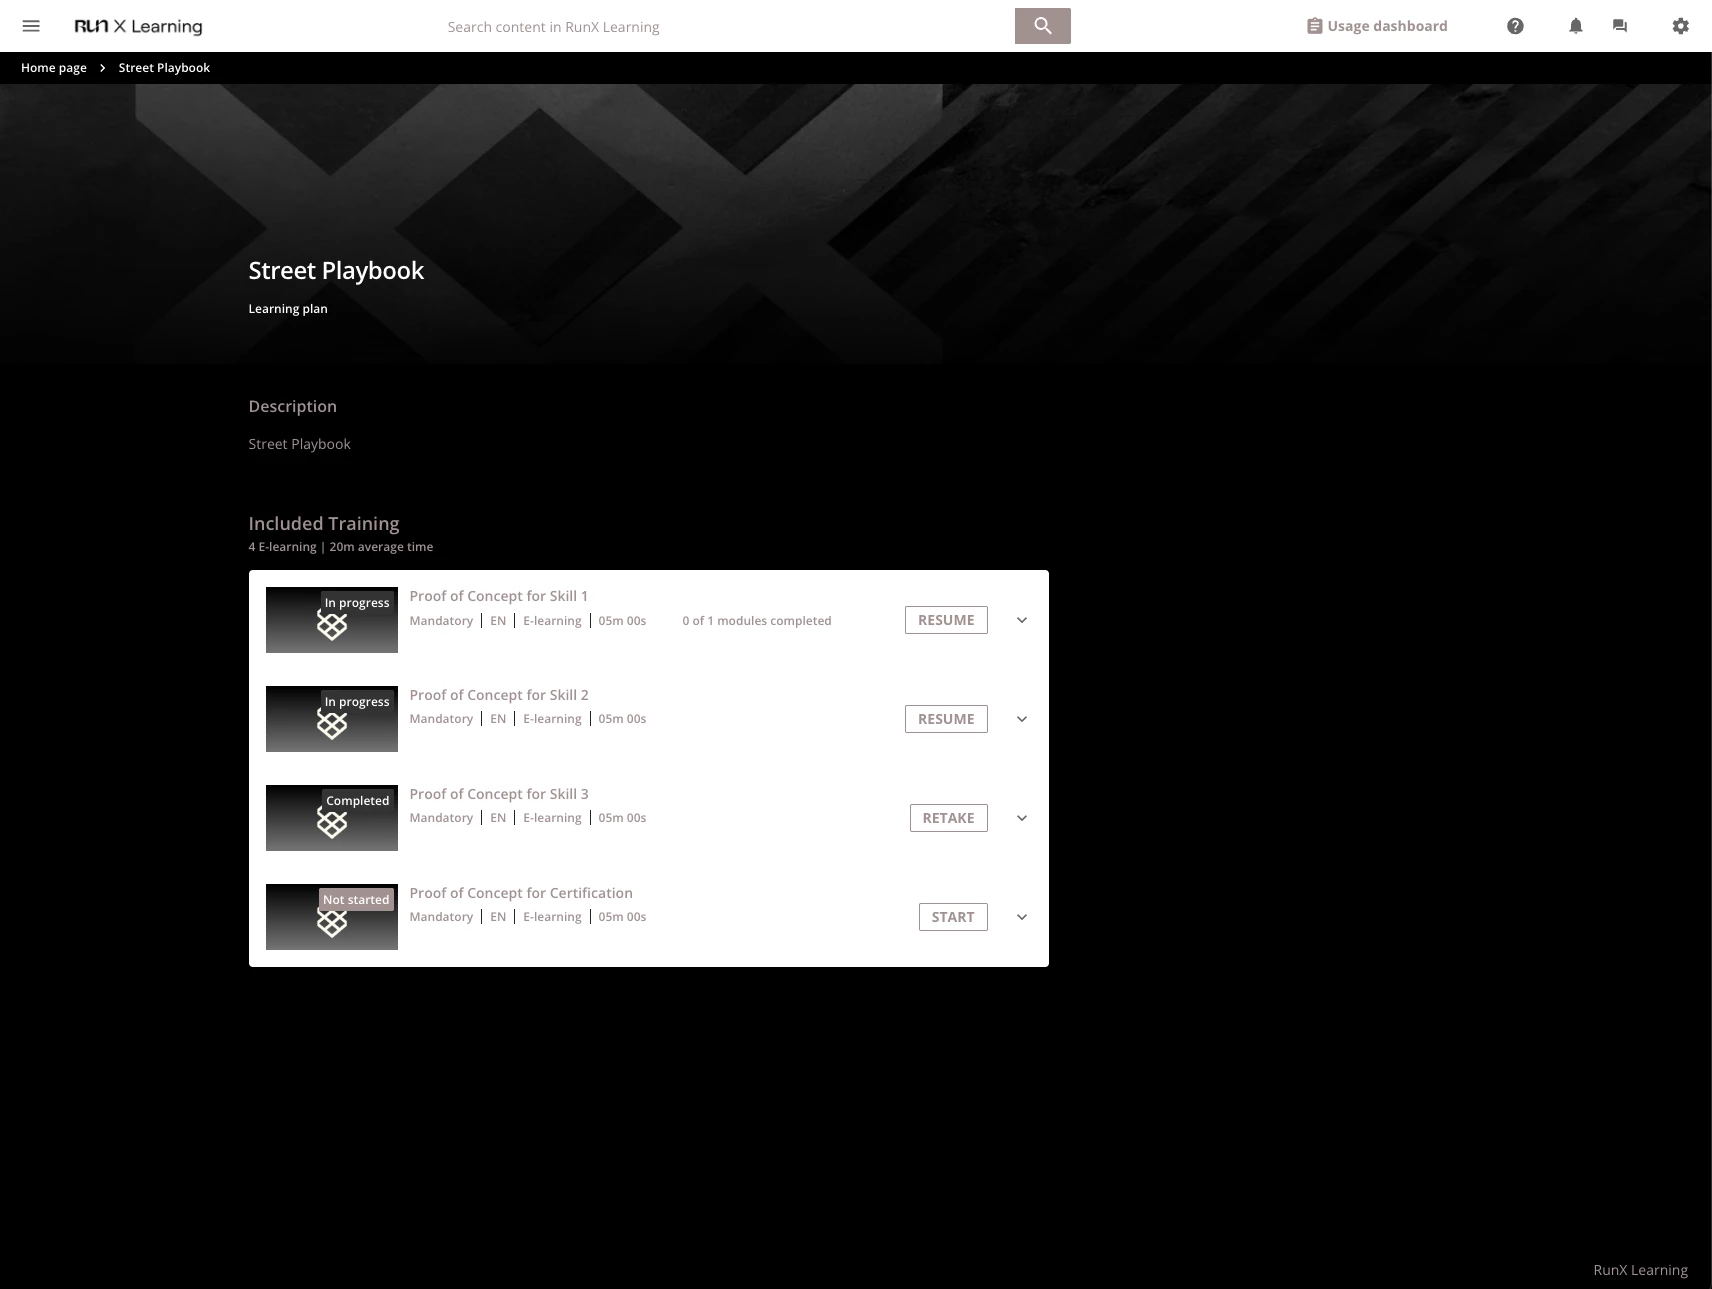Image resolution: width=1712 pixels, height=1289 pixels.
Task: Expand details for Skill 2 course
Action: click(x=1022, y=719)
